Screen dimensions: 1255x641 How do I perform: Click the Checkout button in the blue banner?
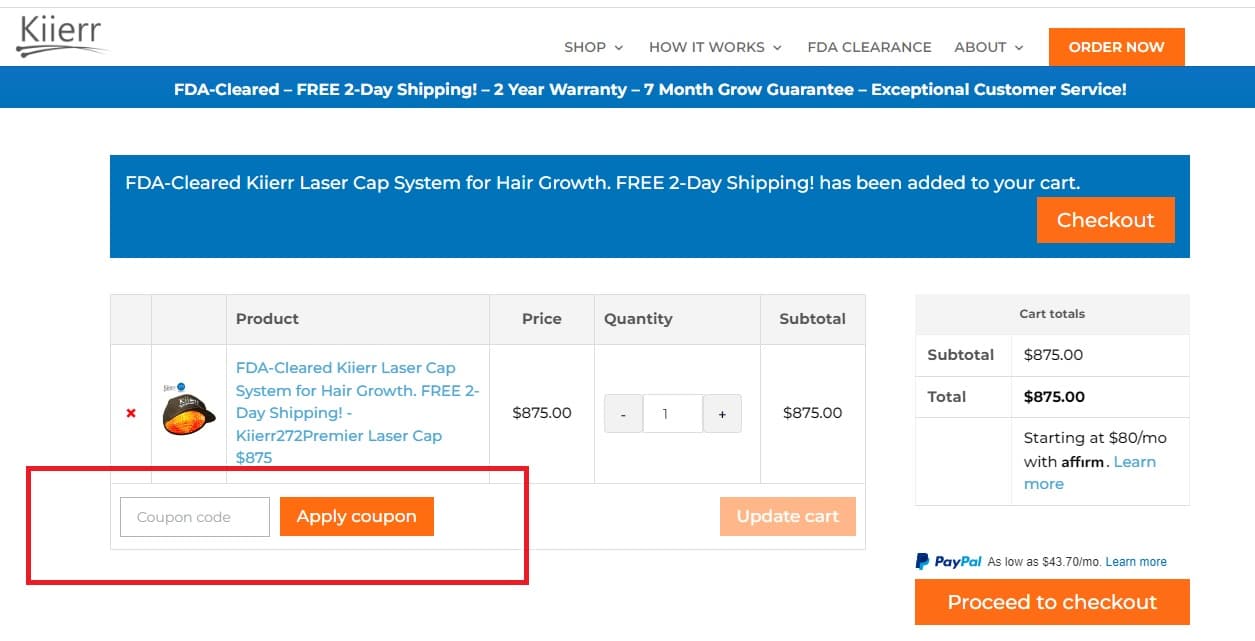click(1105, 219)
